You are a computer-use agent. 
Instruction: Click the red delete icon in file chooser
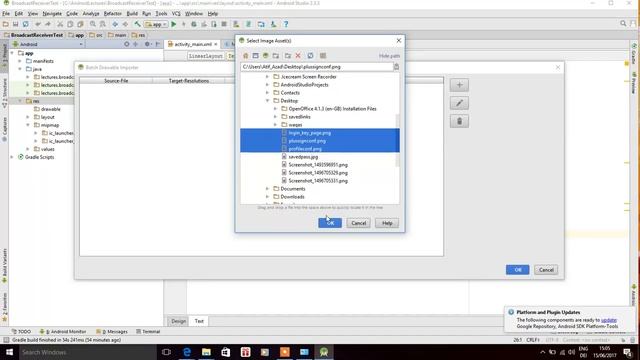click(298, 56)
